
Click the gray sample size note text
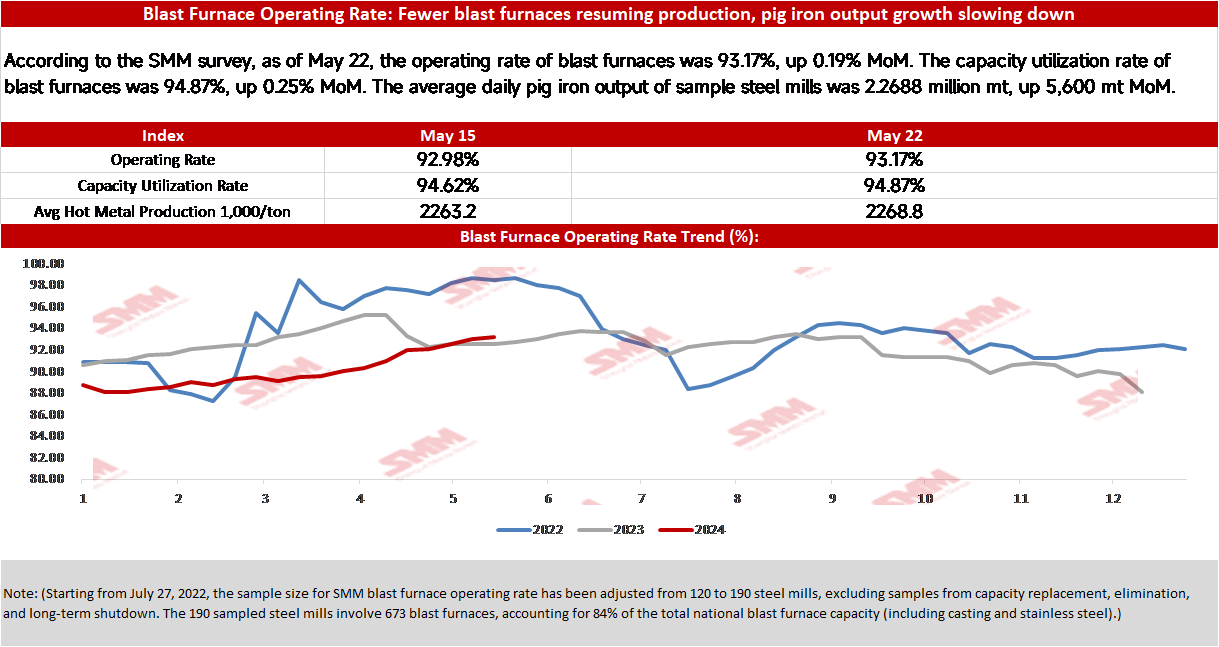(597, 604)
